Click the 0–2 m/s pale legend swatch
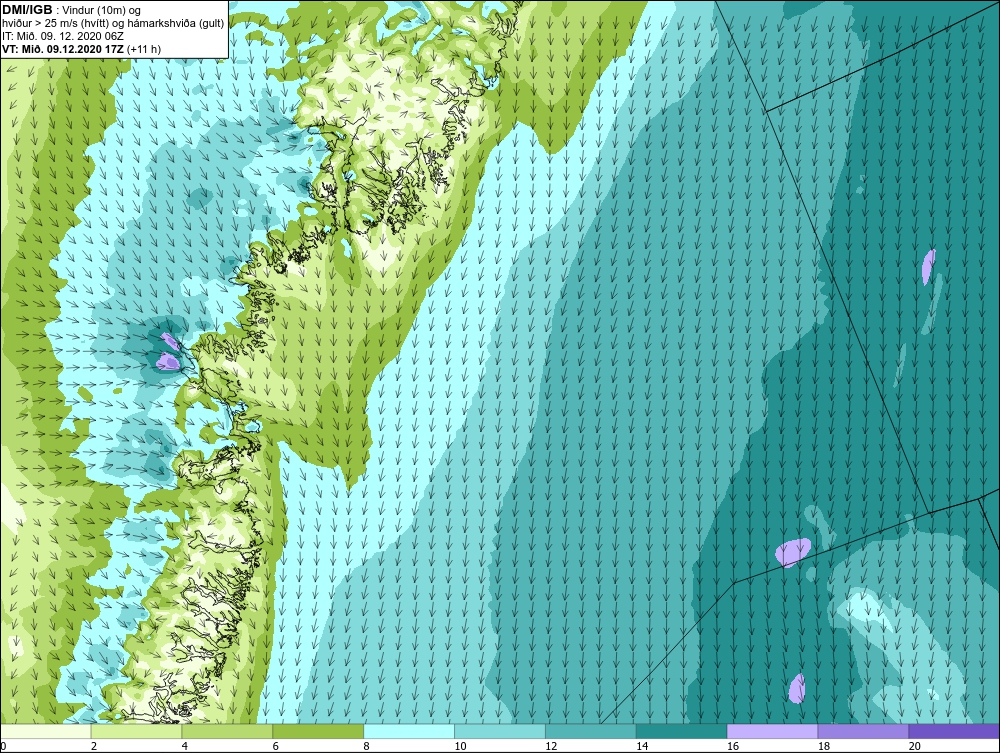The image size is (1000, 753). point(46,731)
